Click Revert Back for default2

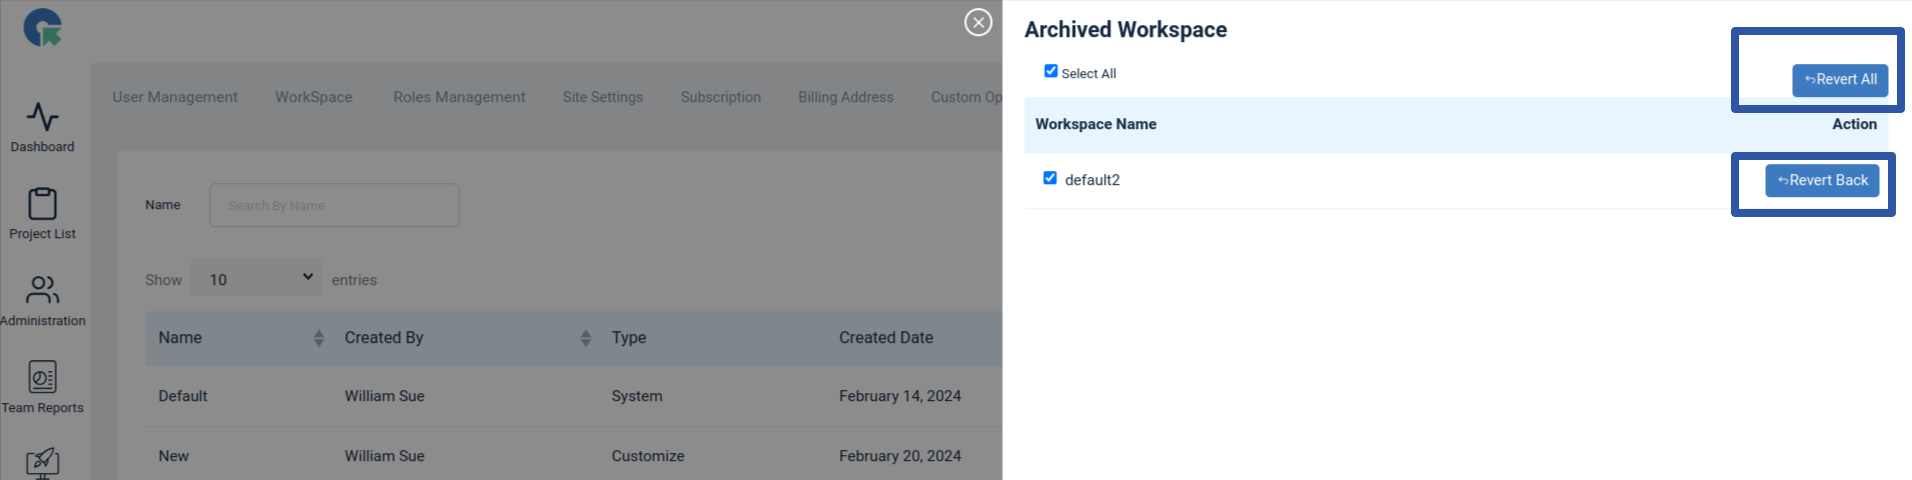(1822, 181)
